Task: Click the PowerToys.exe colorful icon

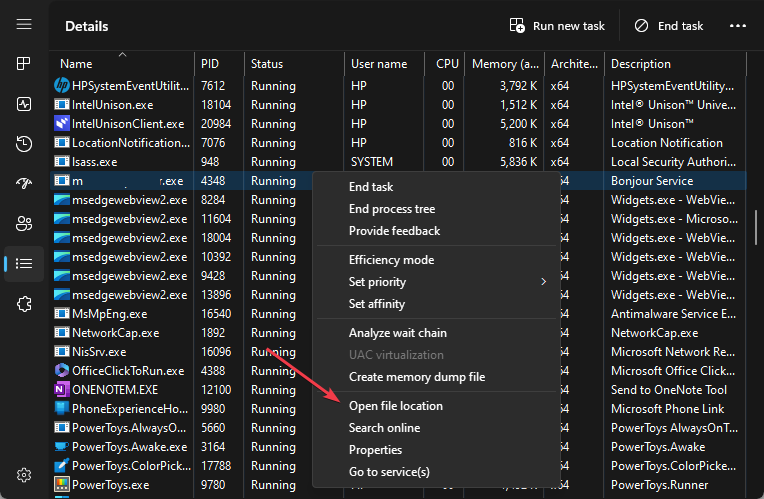Action: (61, 484)
